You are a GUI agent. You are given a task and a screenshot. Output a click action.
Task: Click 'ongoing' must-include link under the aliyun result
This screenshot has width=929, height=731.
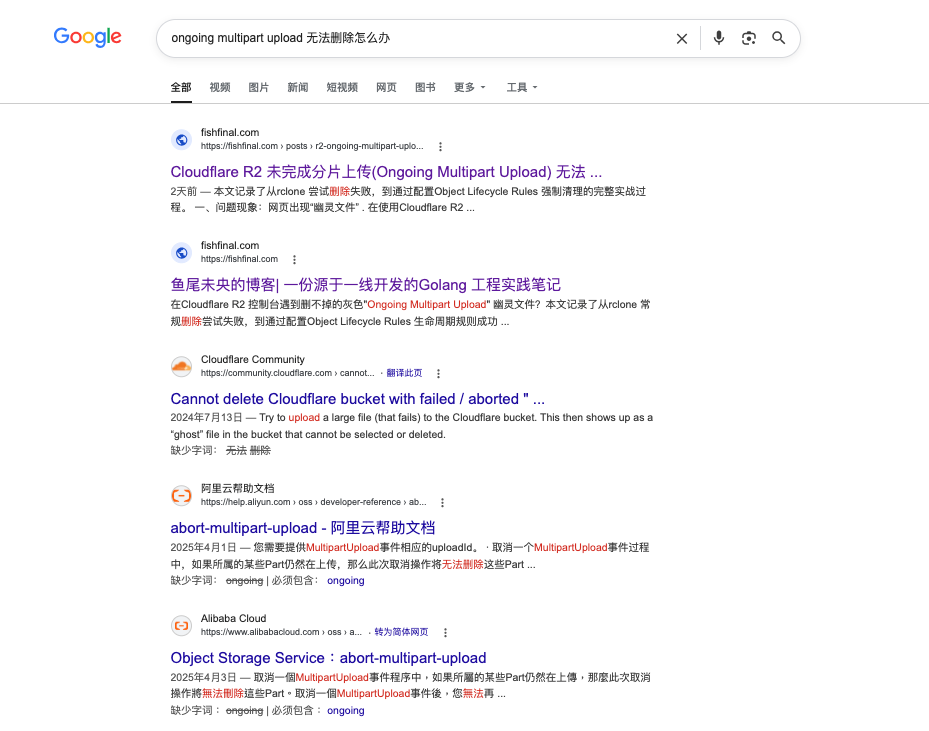tap(345, 581)
